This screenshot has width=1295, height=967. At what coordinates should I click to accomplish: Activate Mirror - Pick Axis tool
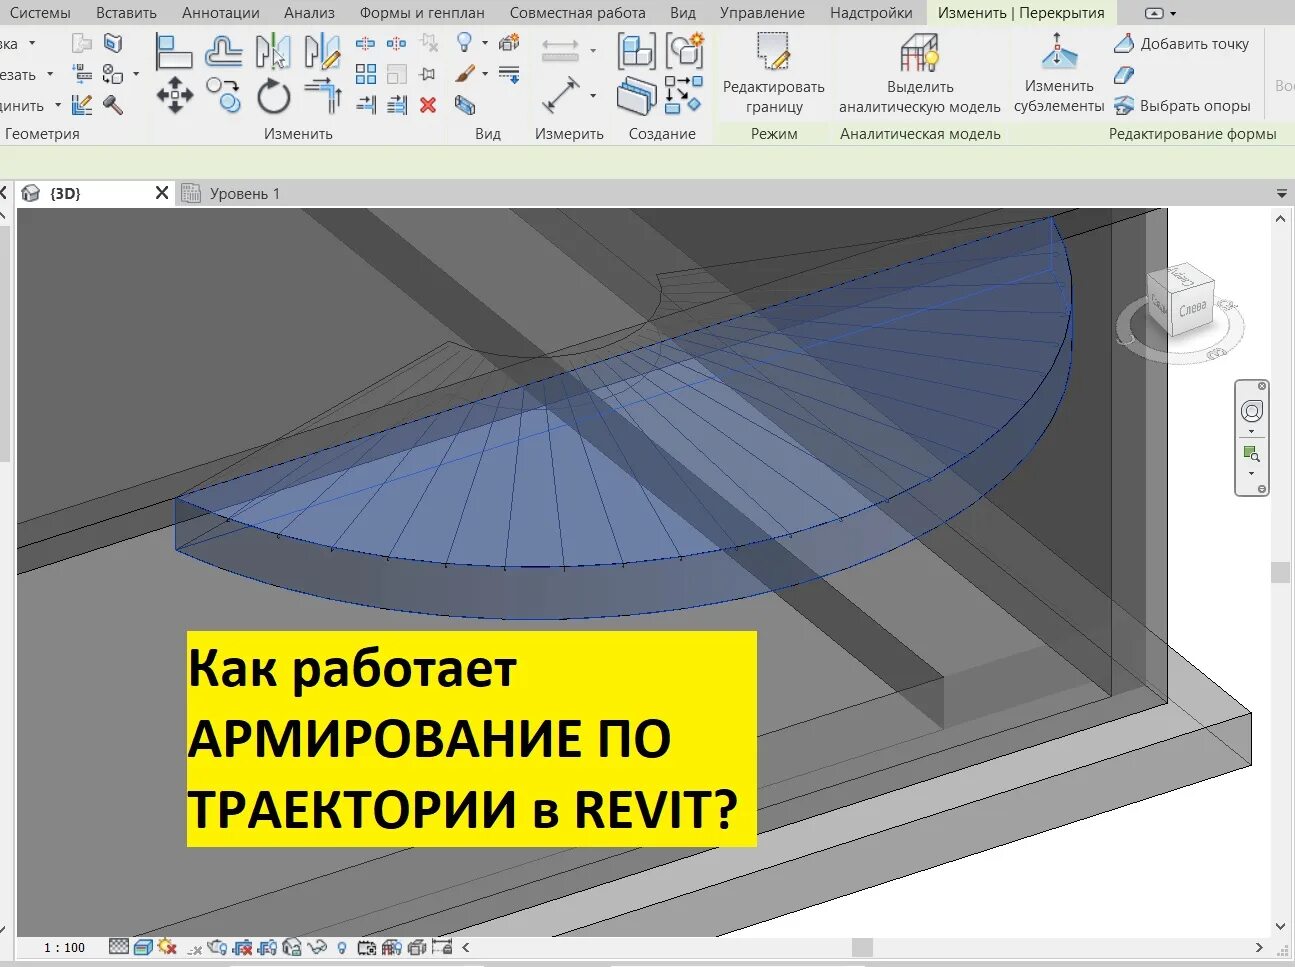pyautogui.click(x=273, y=51)
